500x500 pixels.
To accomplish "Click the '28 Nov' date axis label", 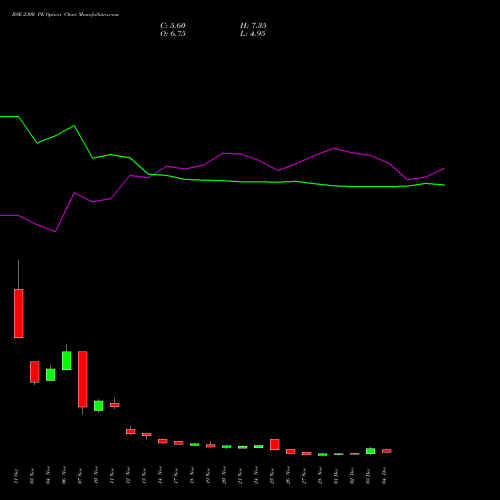I will coord(320,476).
